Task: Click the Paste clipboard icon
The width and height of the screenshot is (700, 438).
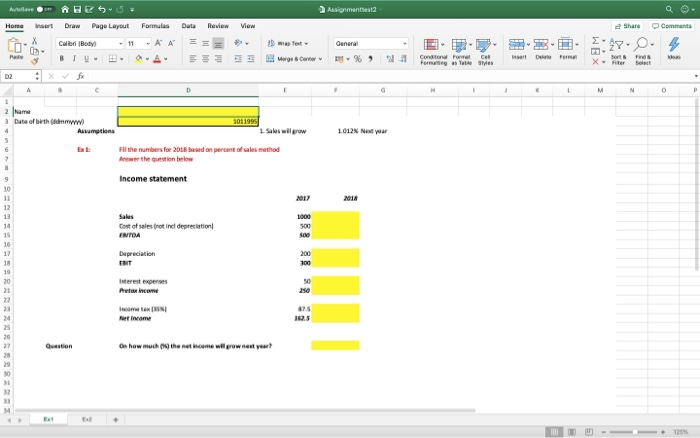Action: coord(15,48)
